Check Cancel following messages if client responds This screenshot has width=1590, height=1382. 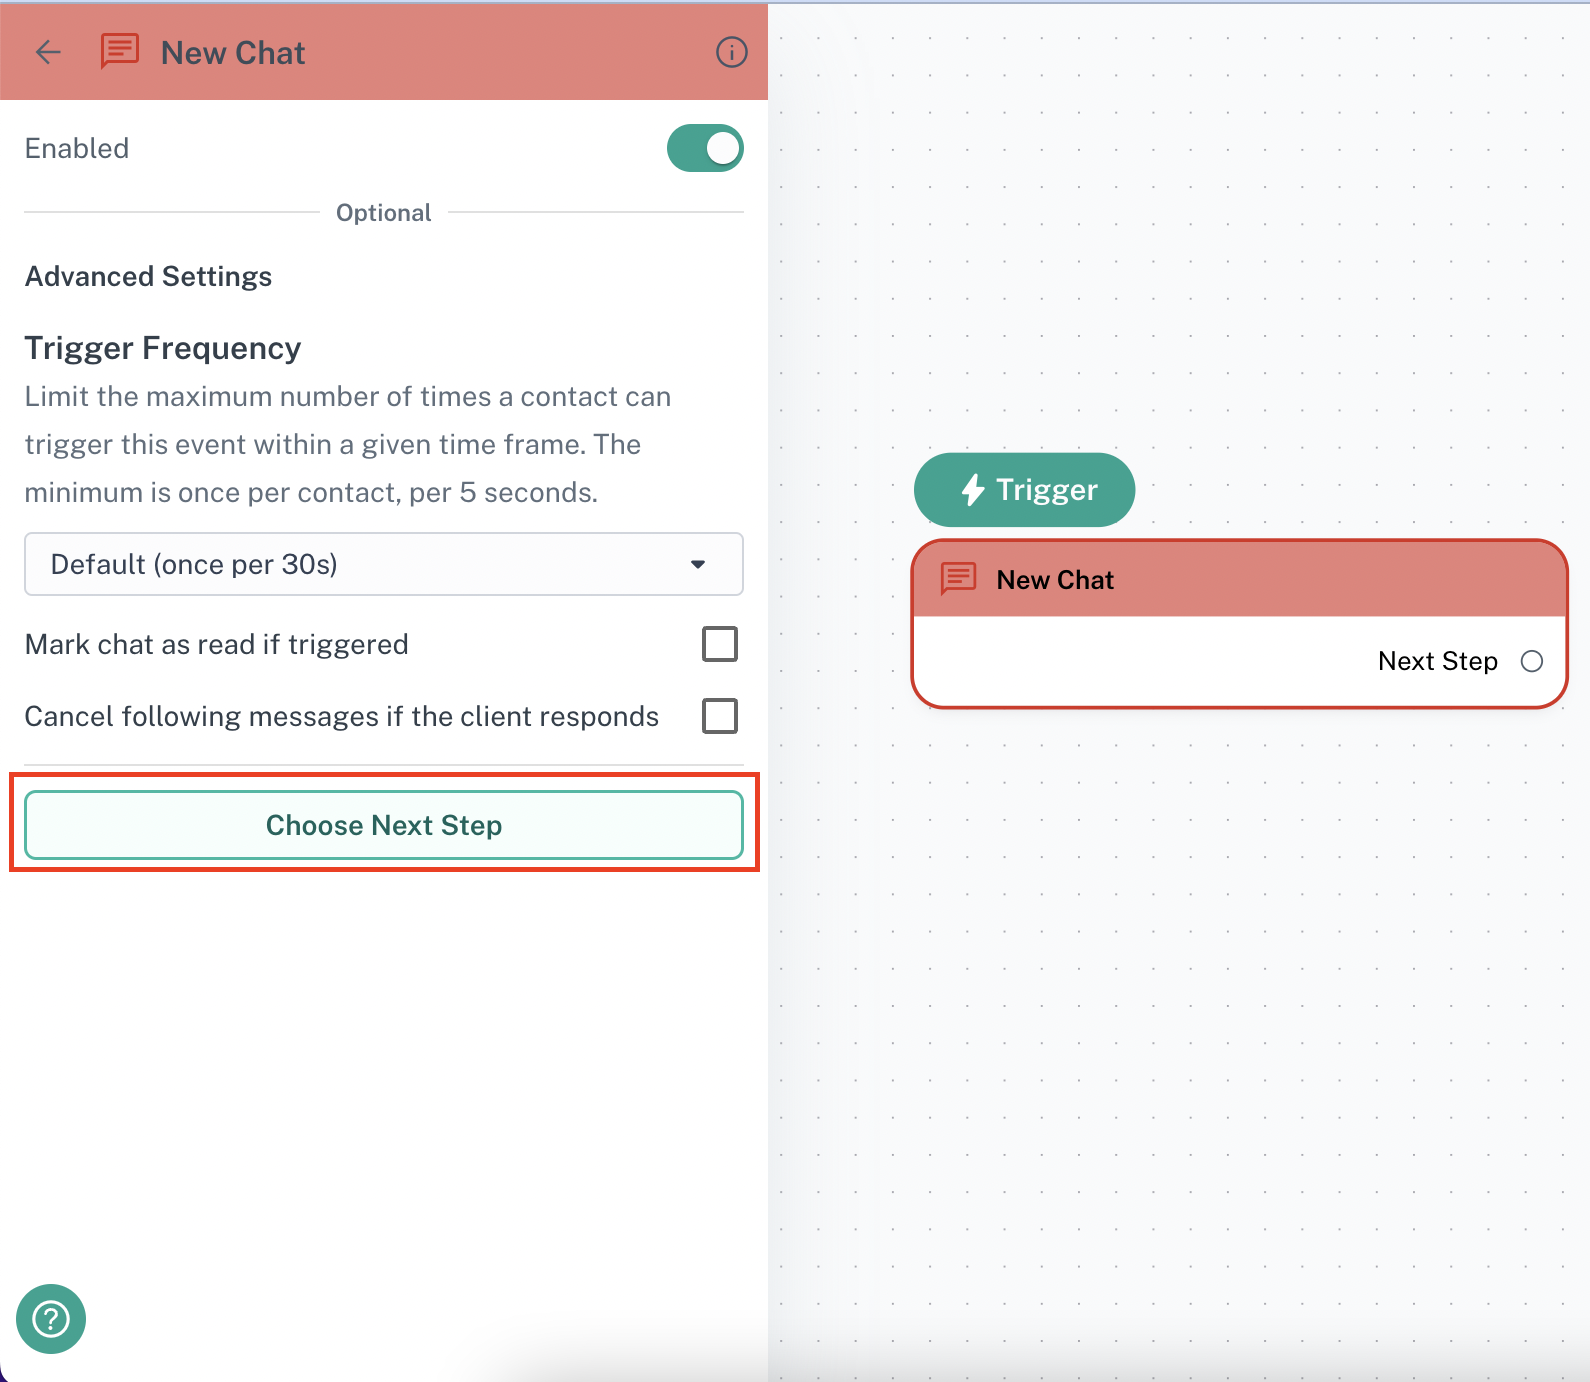coord(719,716)
